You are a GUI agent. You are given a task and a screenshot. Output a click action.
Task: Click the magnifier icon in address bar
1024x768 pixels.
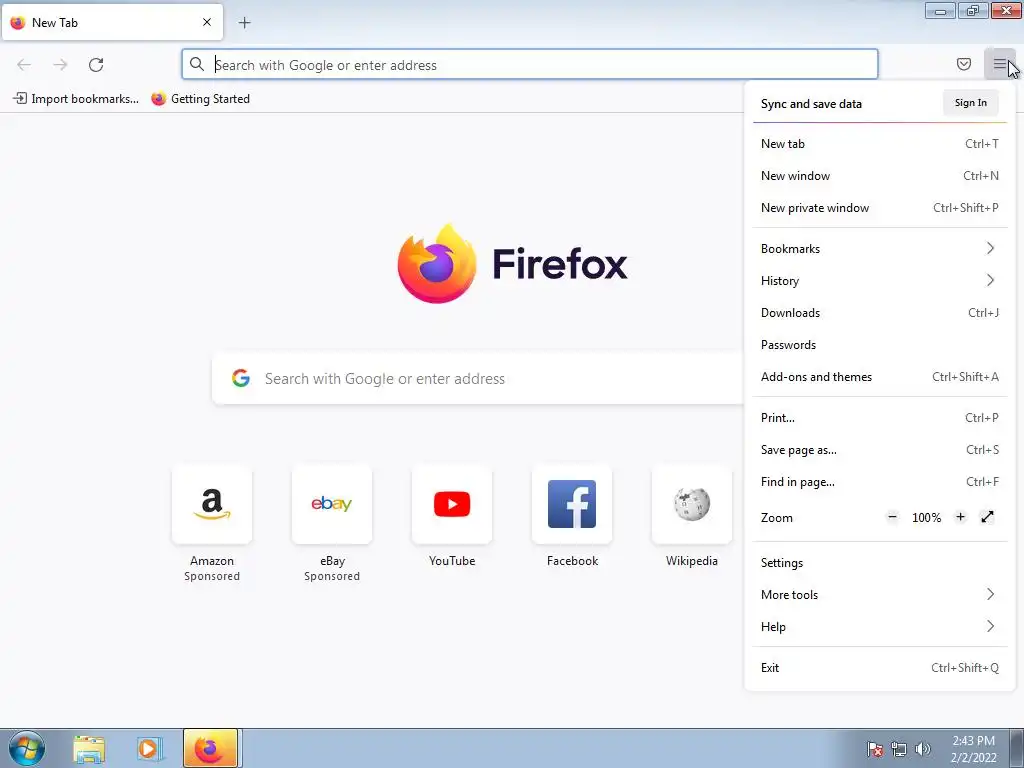pyautogui.click(x=197, y=64)
